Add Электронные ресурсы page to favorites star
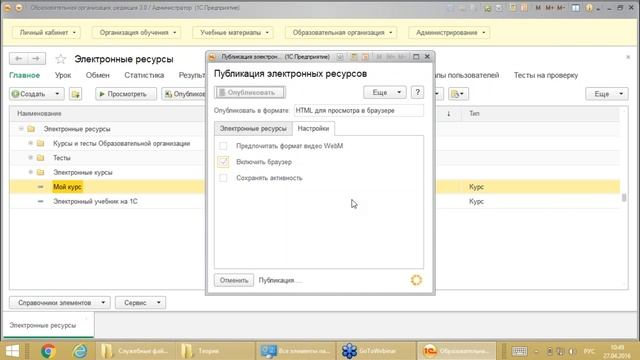 pos(61,59)
